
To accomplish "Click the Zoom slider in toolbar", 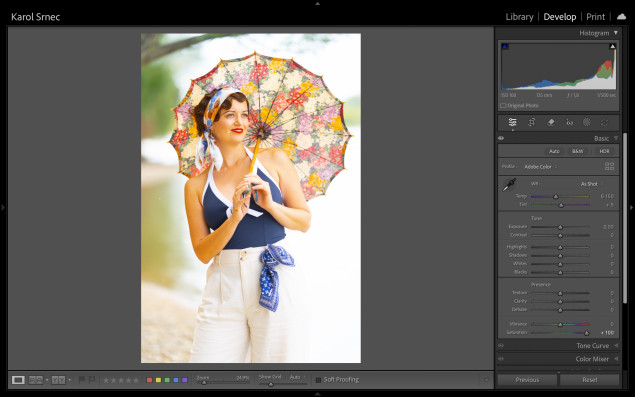I will [x=222, y=382].
